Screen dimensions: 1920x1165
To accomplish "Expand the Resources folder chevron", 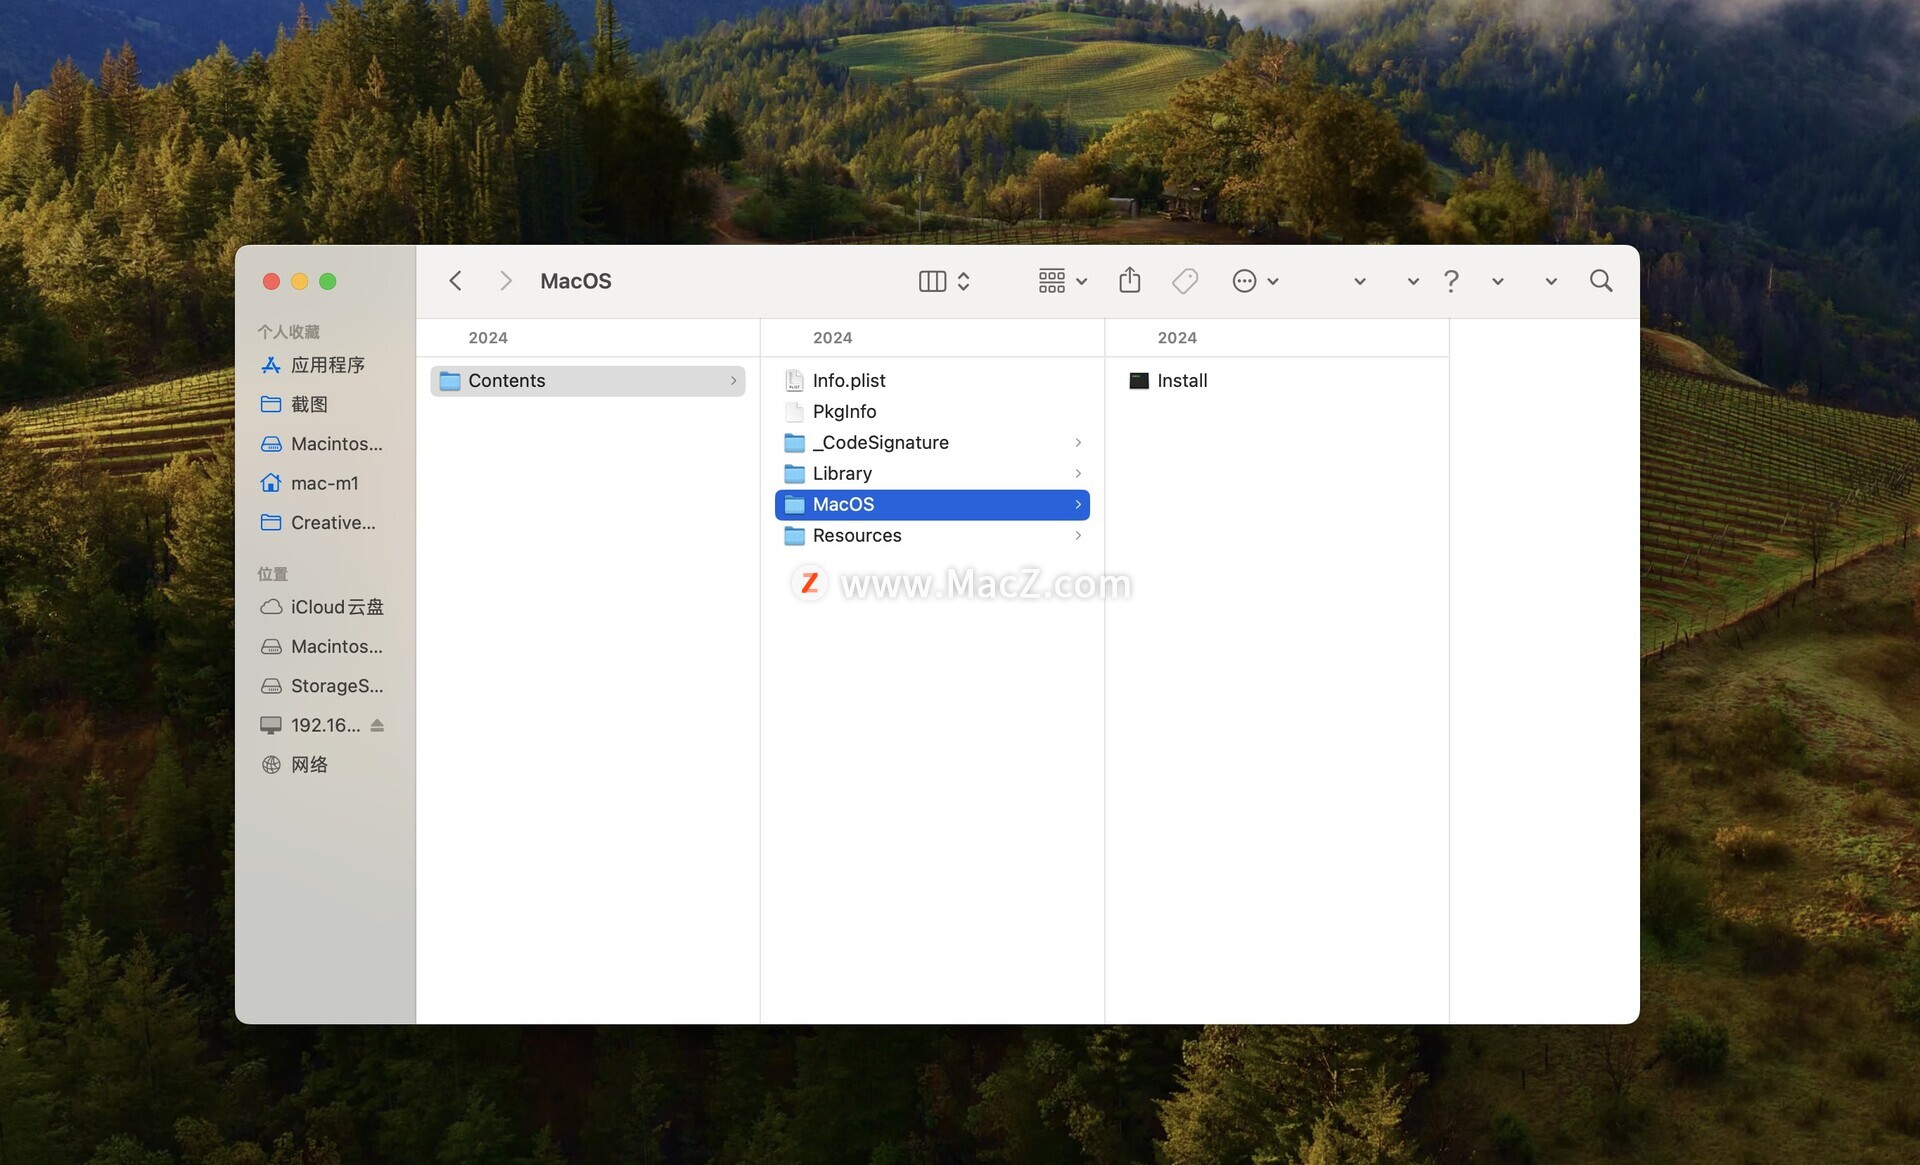I will click(1078, 536).
